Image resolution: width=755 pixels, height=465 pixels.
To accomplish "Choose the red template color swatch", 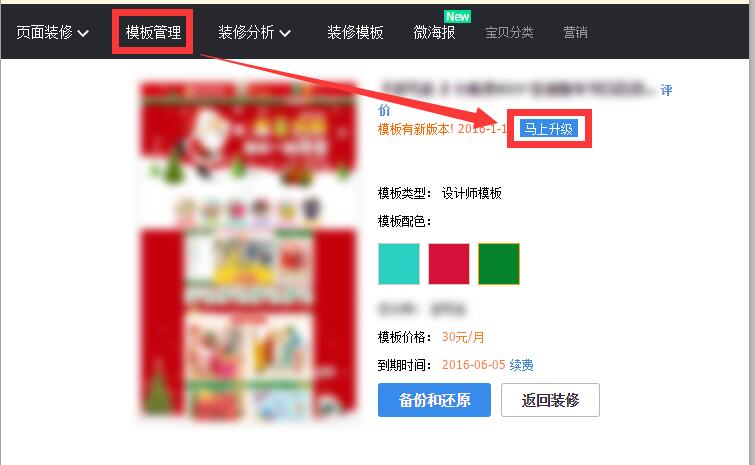I will pos(449,264).
